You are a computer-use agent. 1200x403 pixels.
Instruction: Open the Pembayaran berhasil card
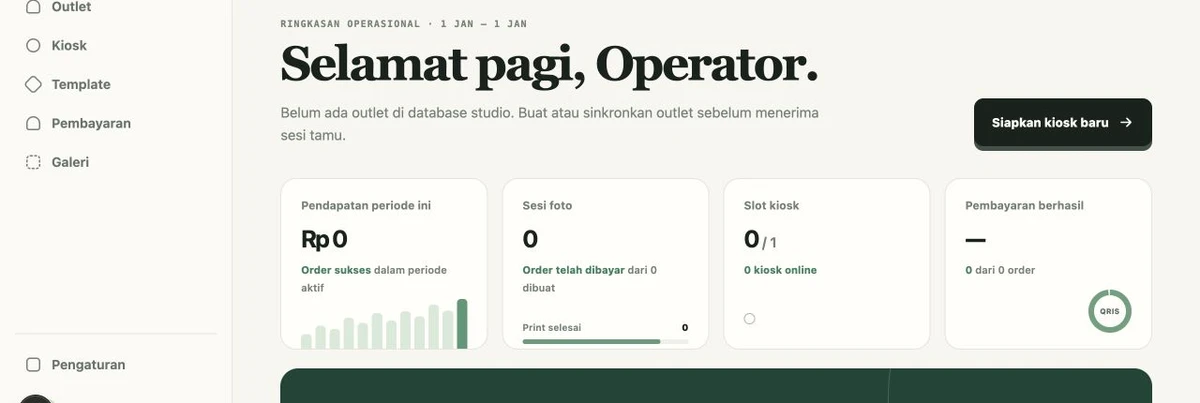[1048, 264]
